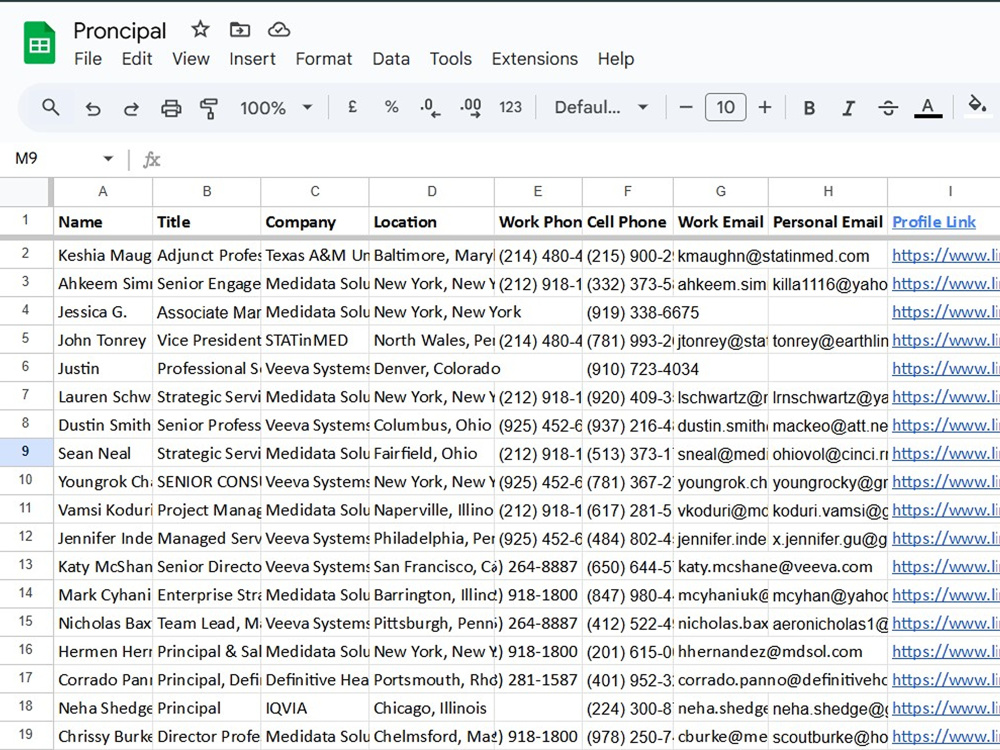Image resolution: width=1000 pixels, height=750 pixels.
Task: Select the Chicago, Illinois cell
Action: pyautogui.click(x=432, y=708)
